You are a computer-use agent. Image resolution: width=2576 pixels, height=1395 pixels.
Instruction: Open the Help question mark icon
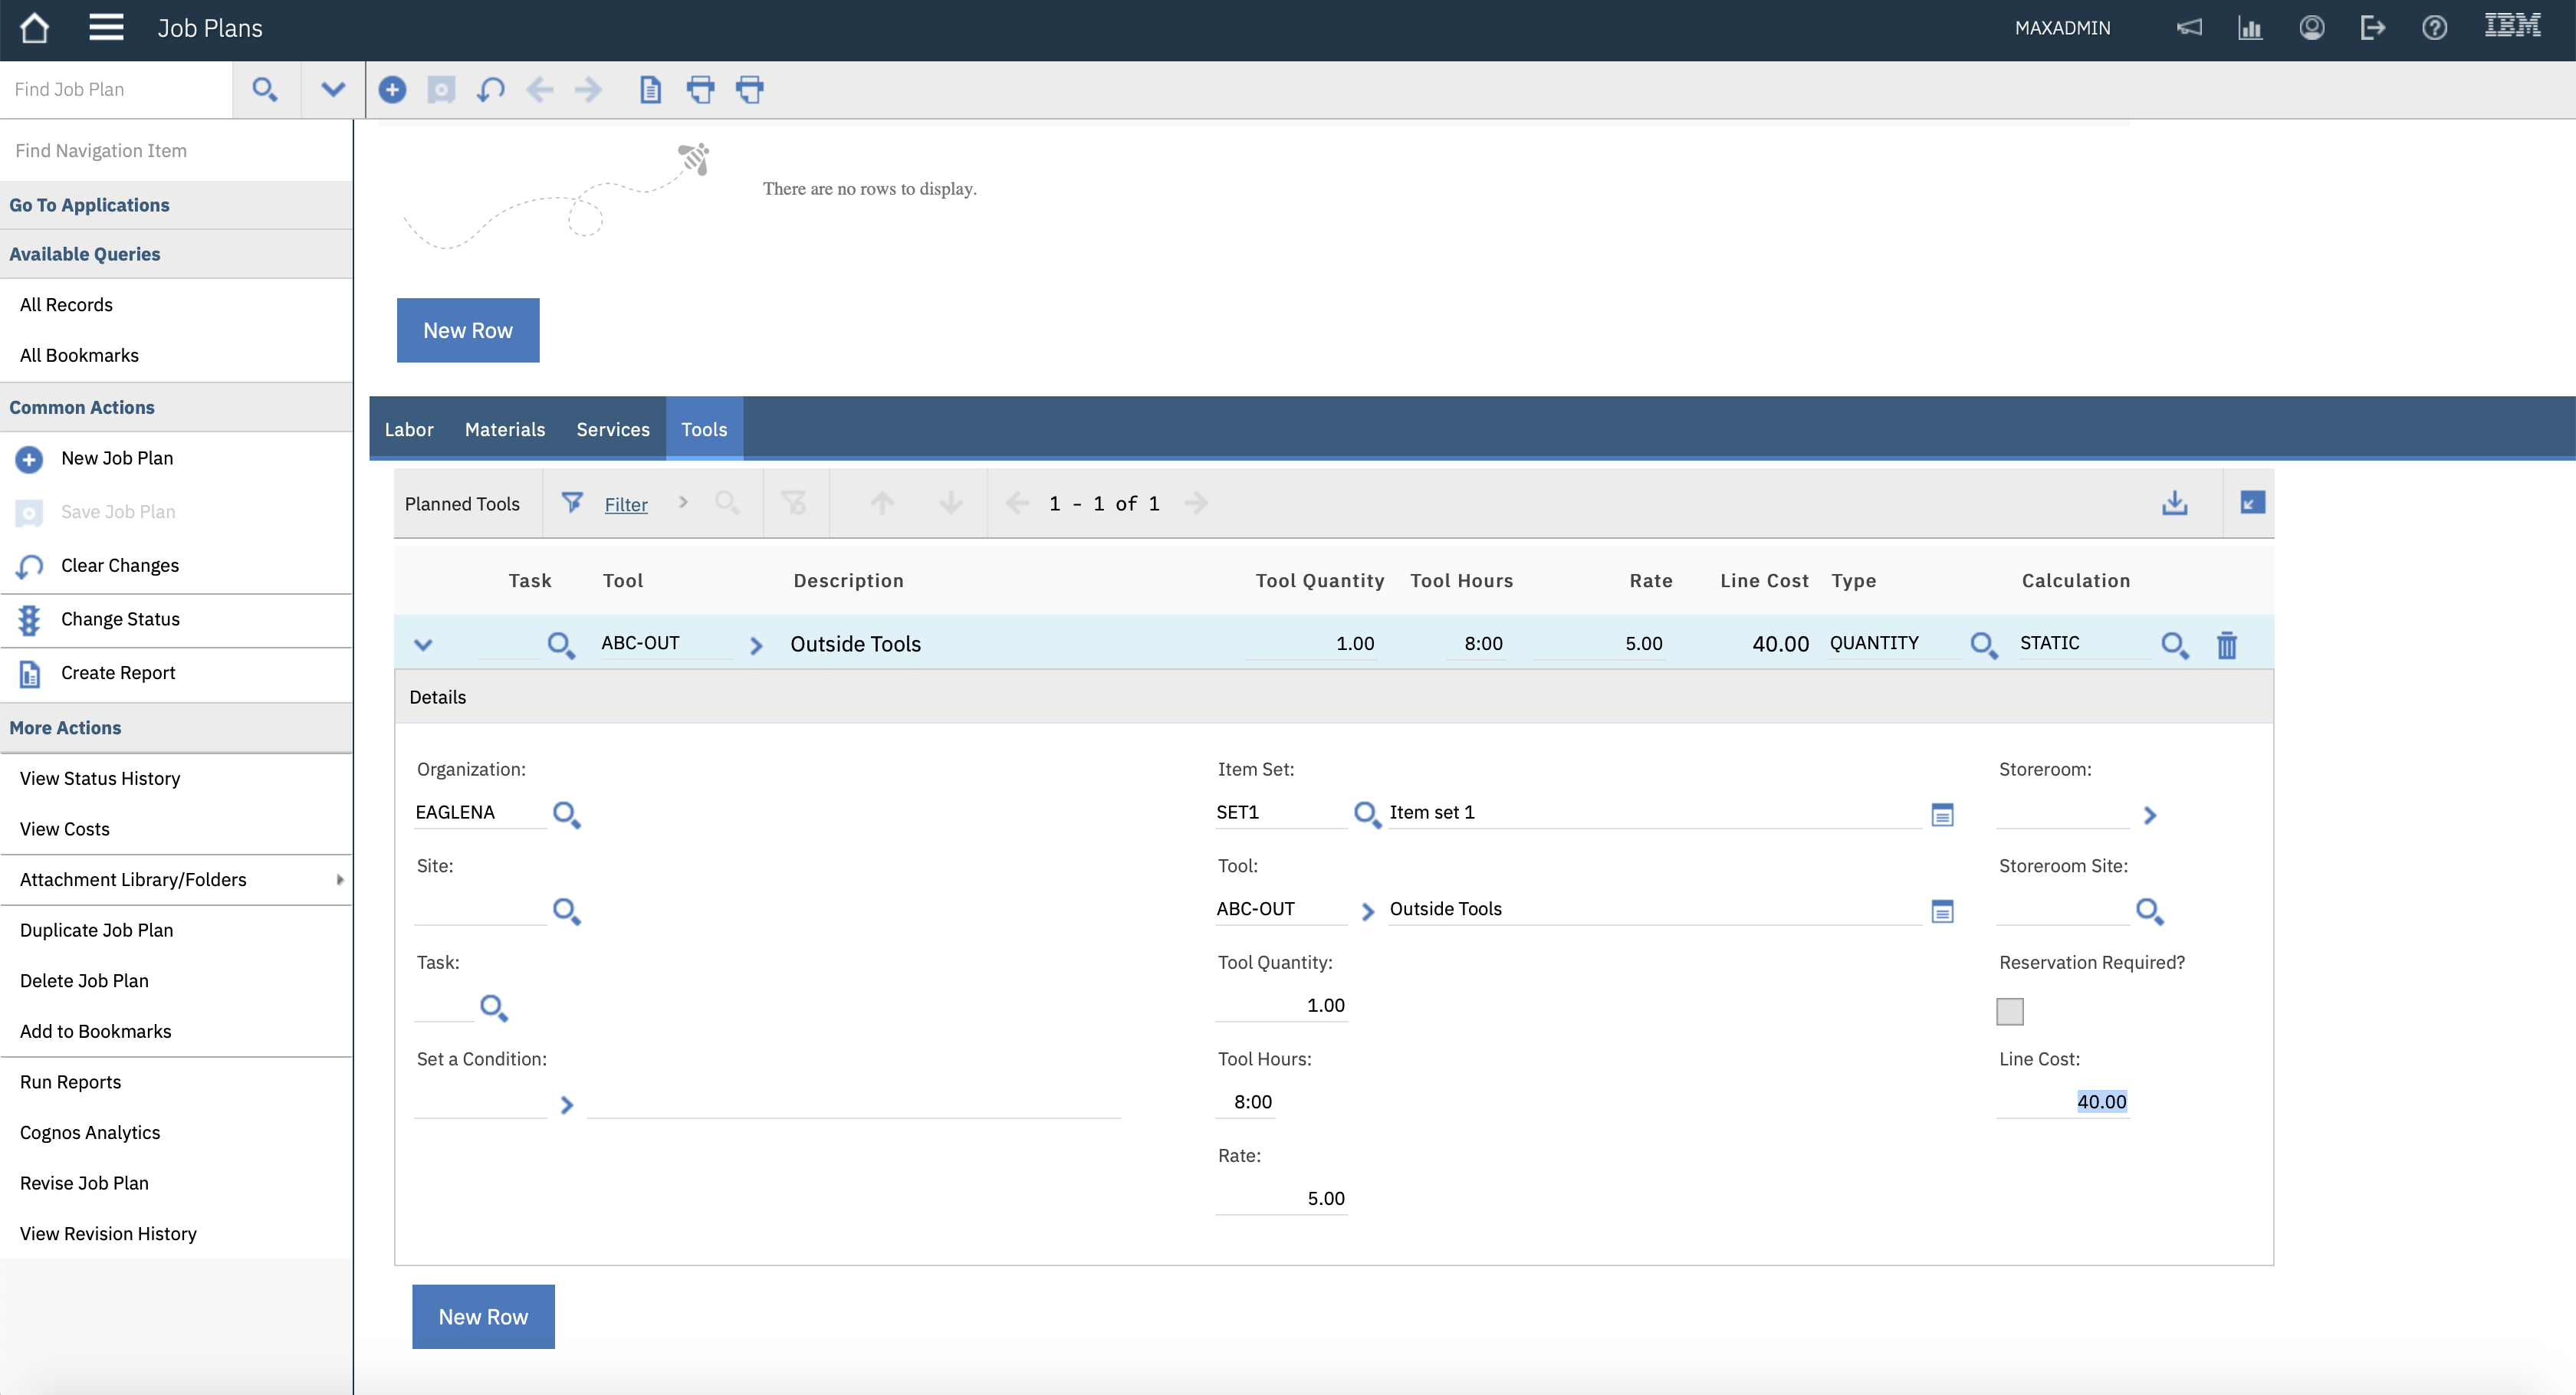pyautogui.click(x=2434, y=28)
